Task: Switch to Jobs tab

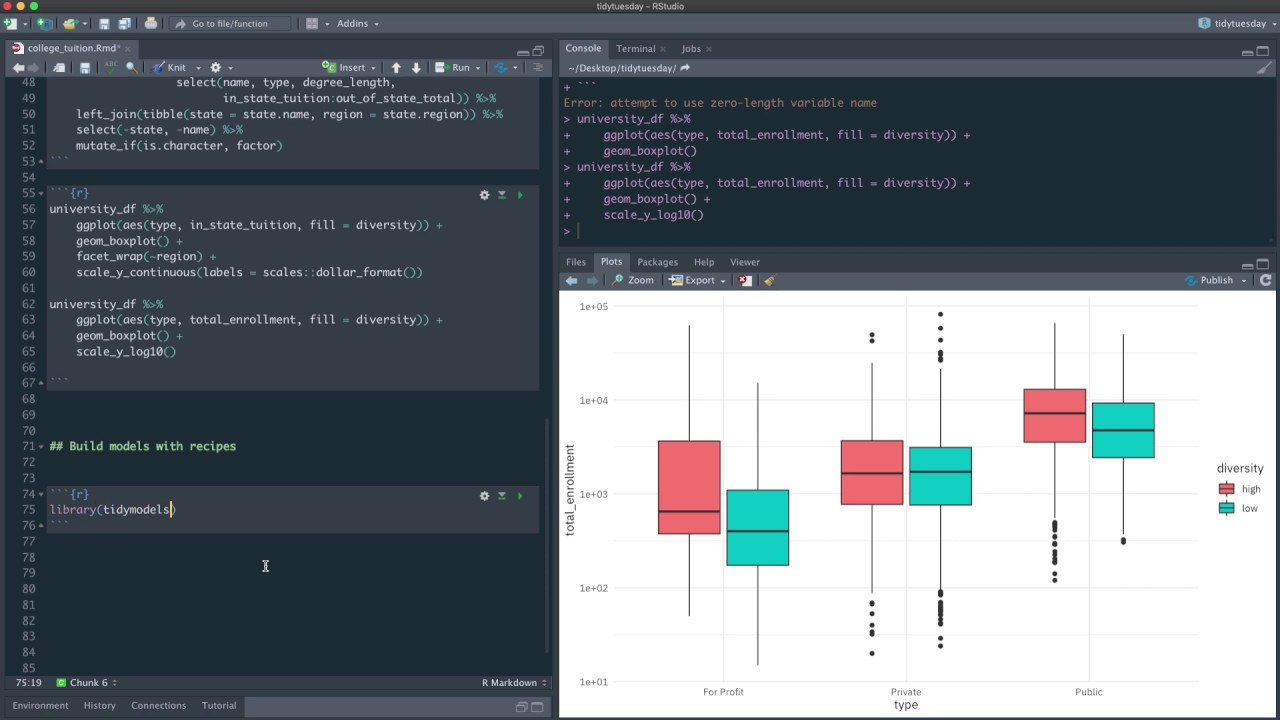Action: (x=691, y=49)
